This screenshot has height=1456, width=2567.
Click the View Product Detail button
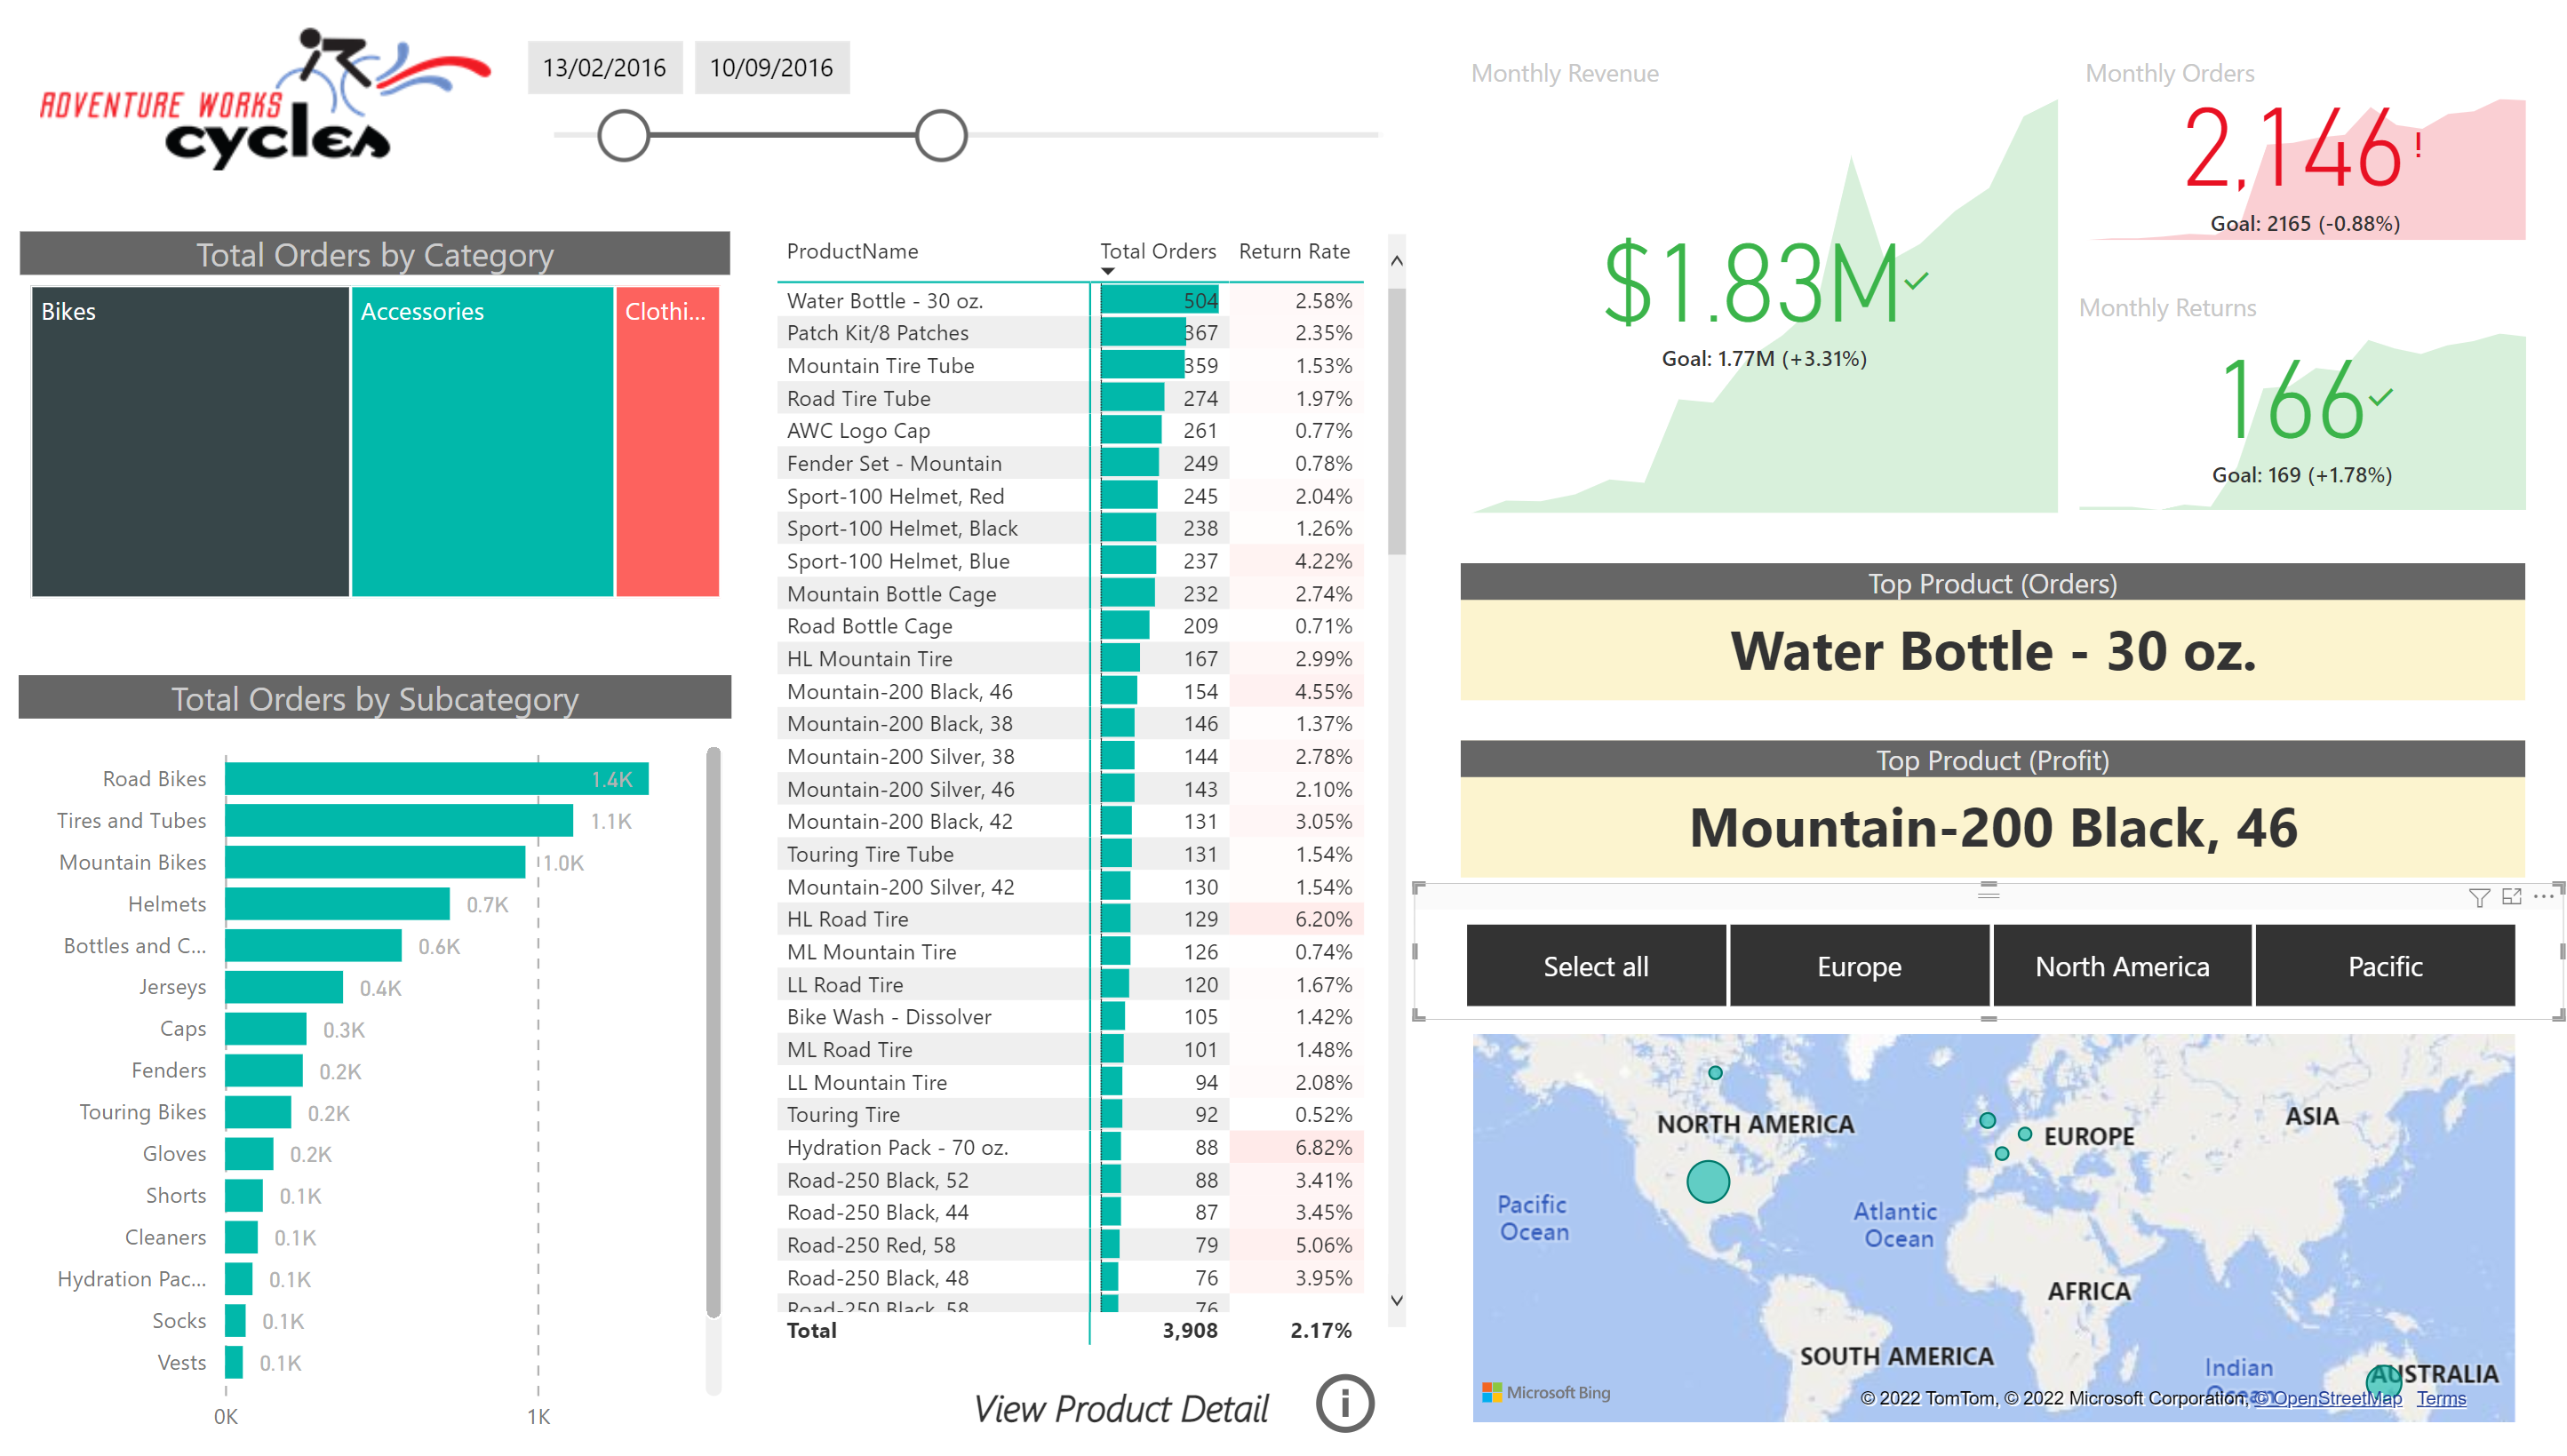(x=1122, y=1408)
